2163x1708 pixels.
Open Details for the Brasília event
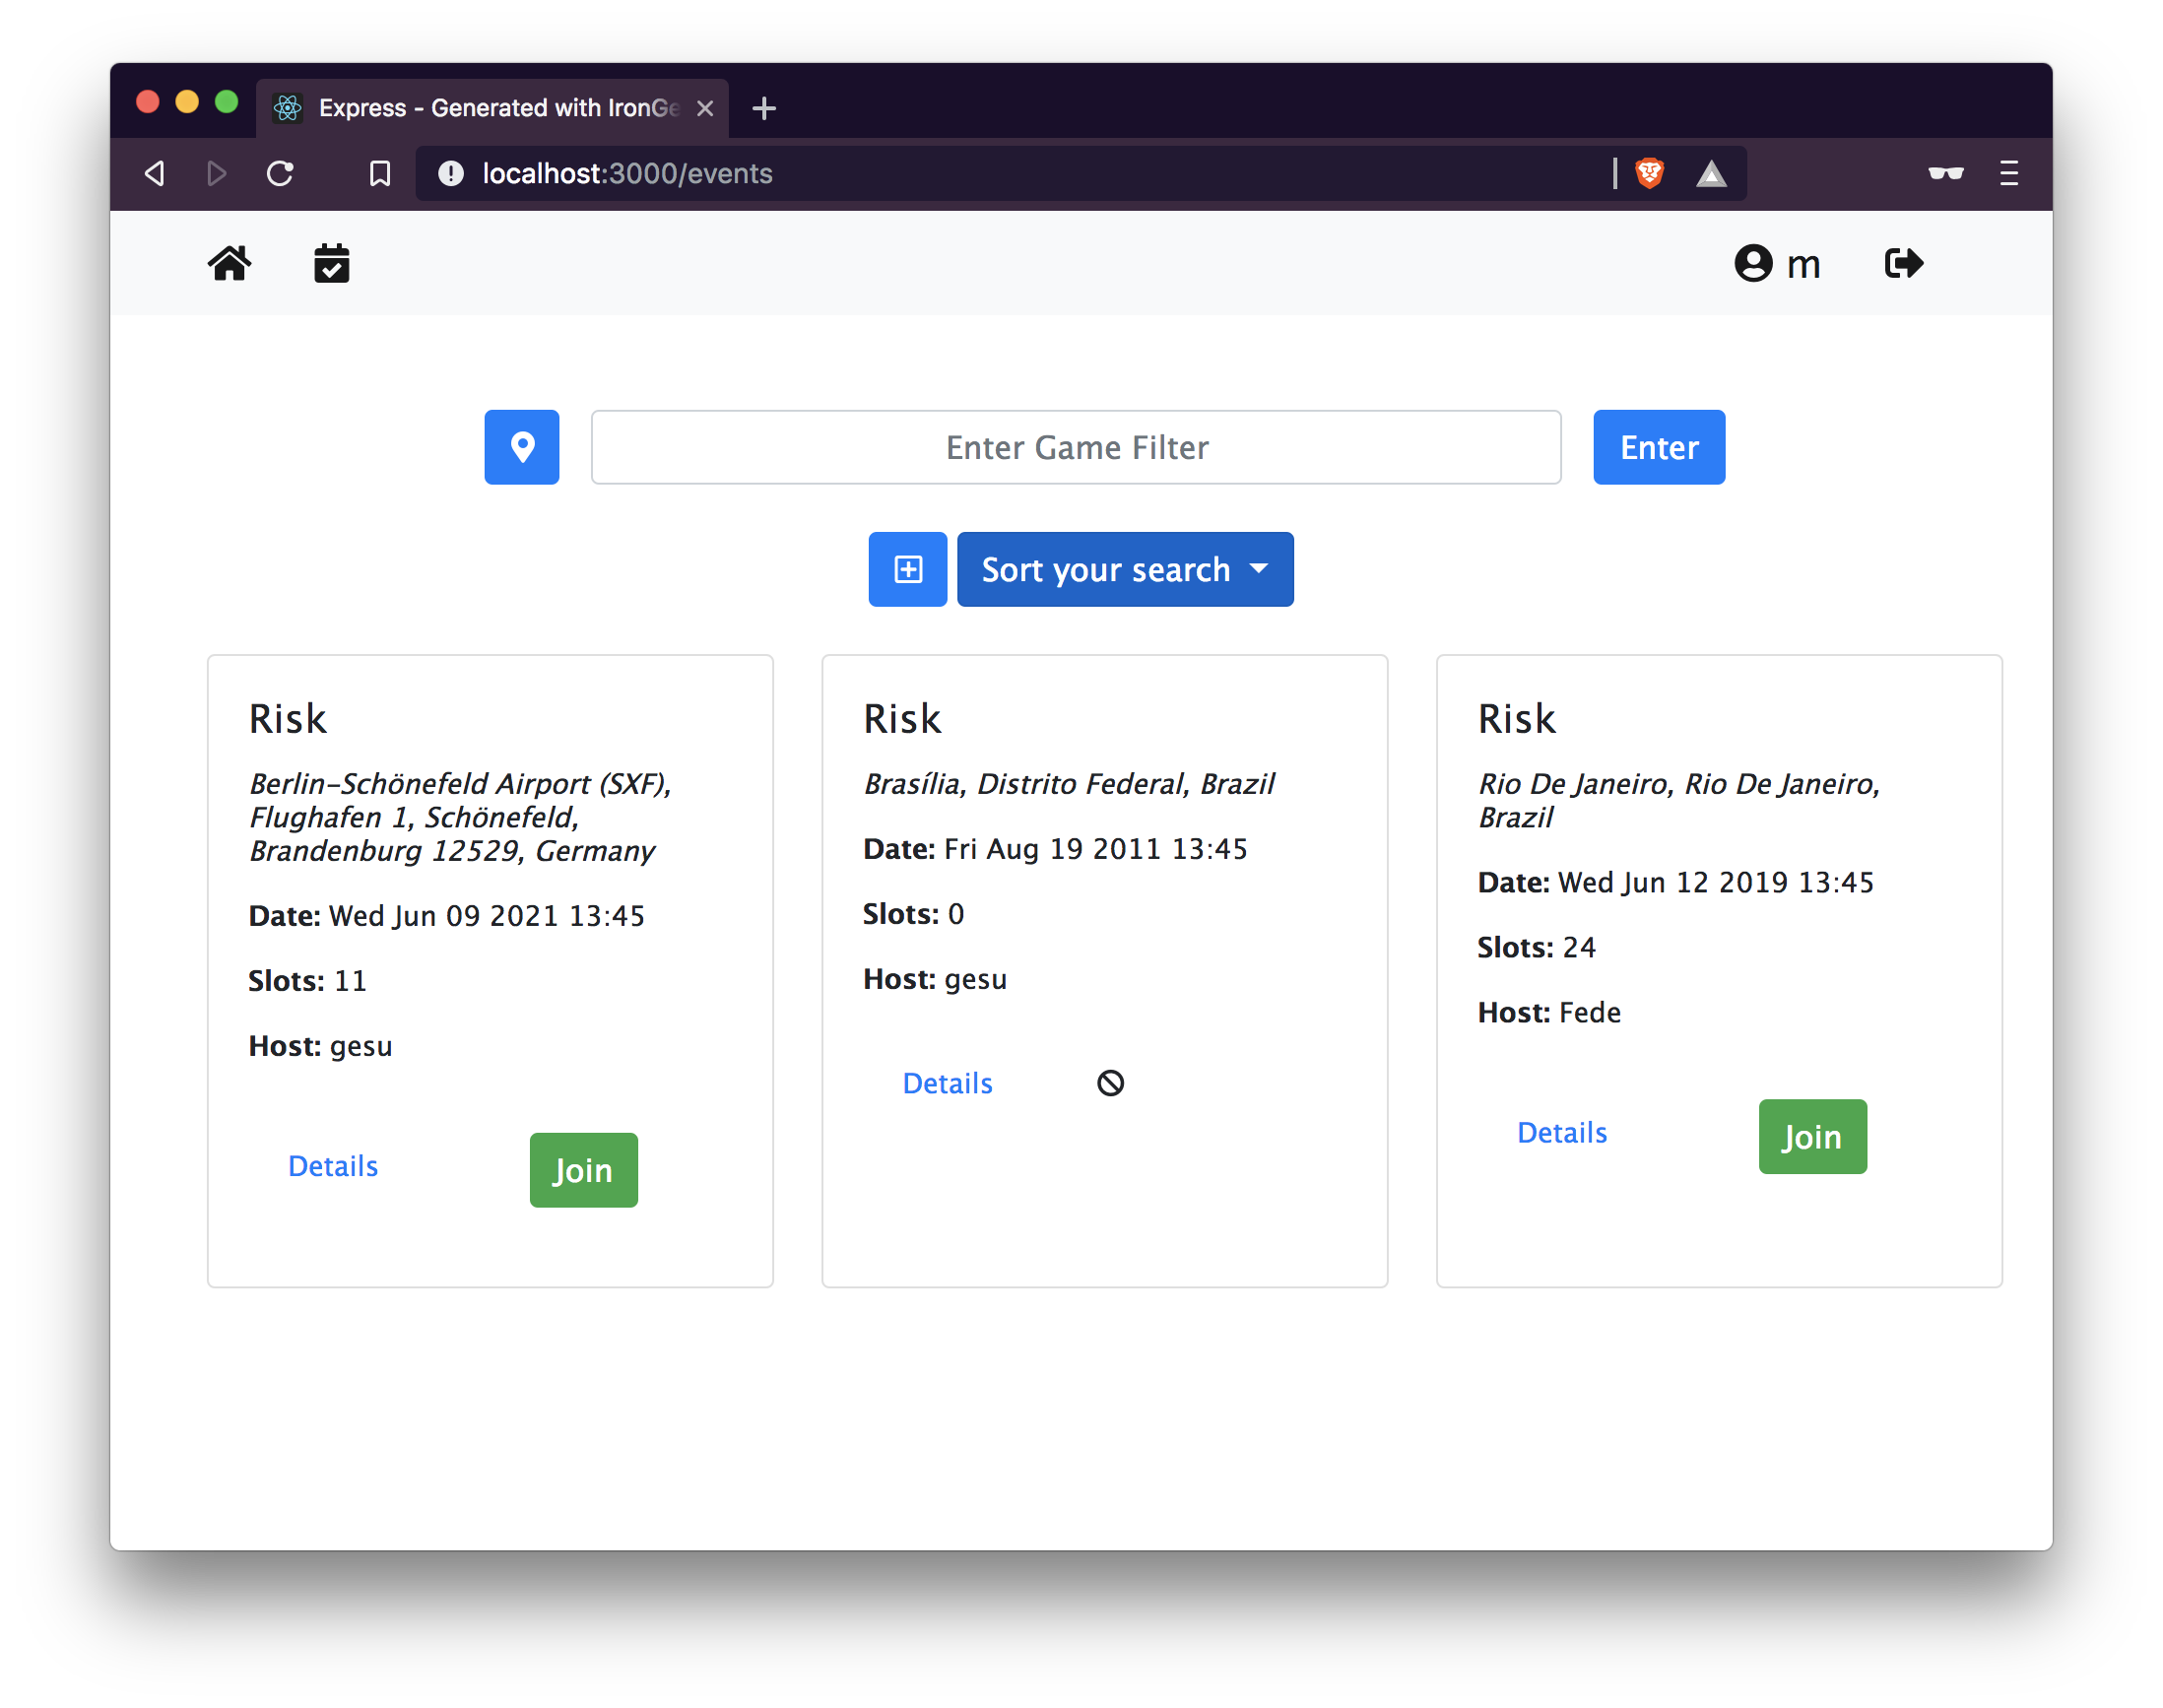pos(948,1084)
